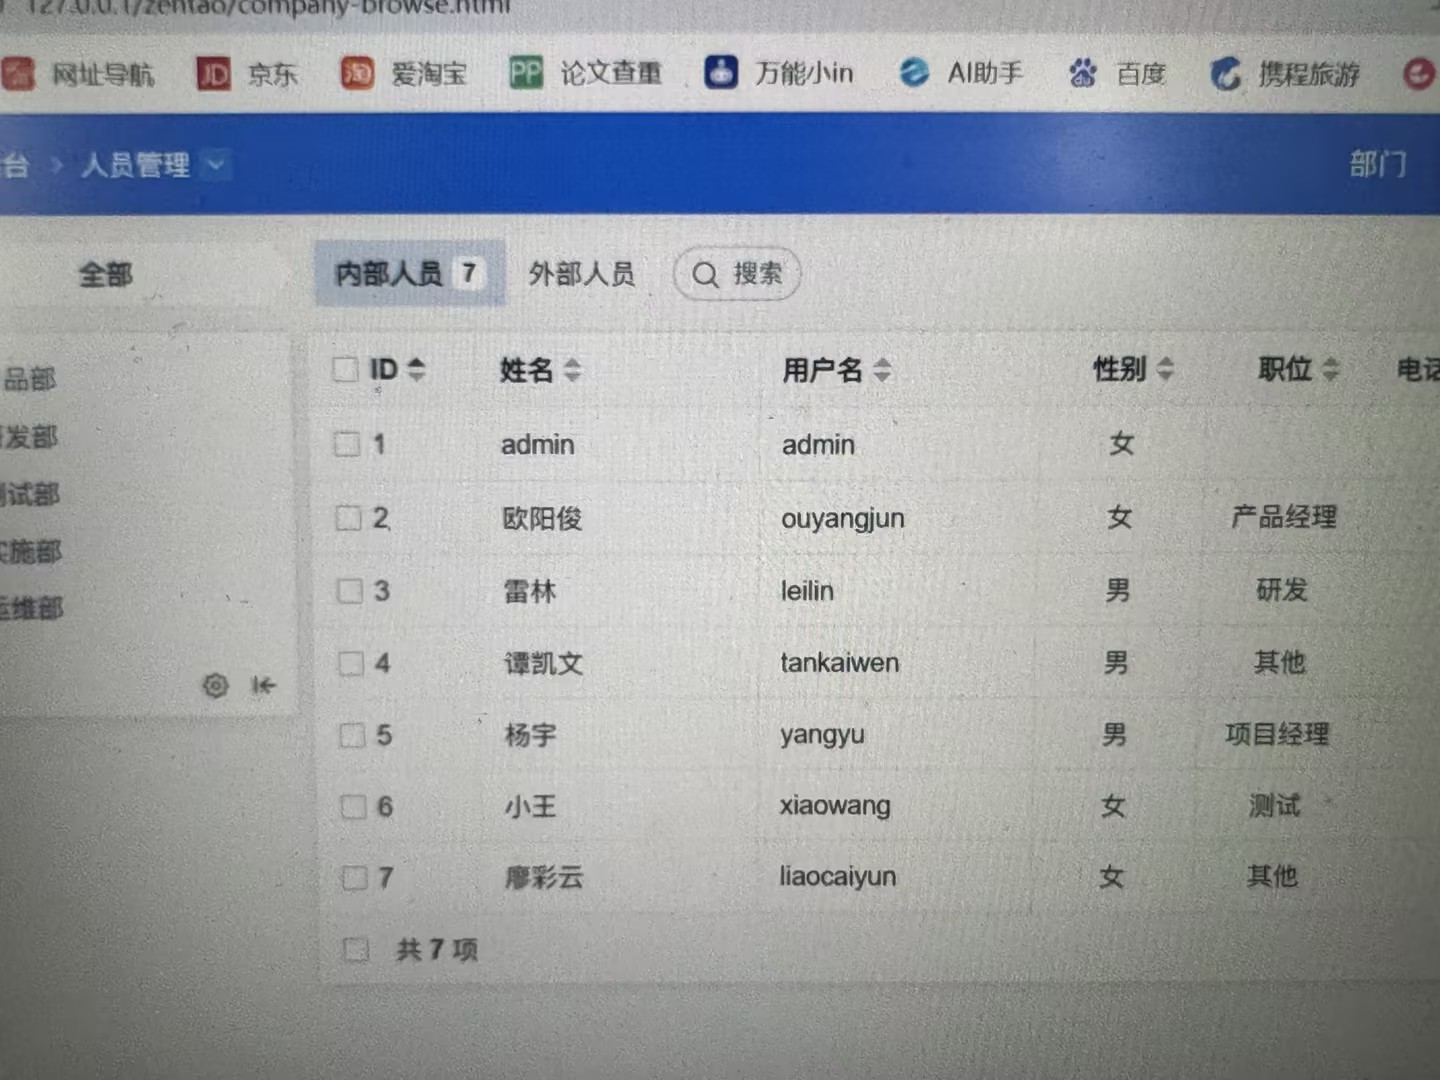This screenshot has height=1080, width=1440.
Task: Open department tree settings gear icon
Action: click(x=216, y=686)
